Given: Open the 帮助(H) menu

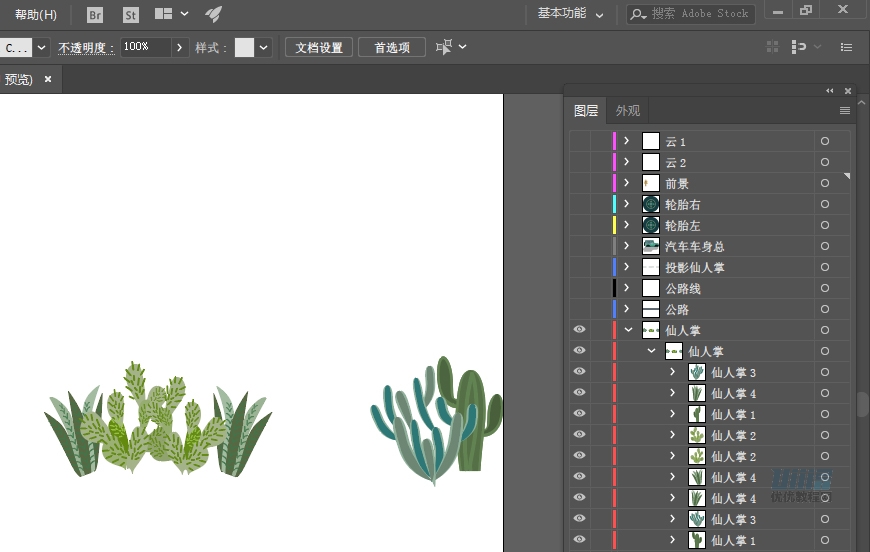Looking at the screenshot, I should tap(35, 15).
